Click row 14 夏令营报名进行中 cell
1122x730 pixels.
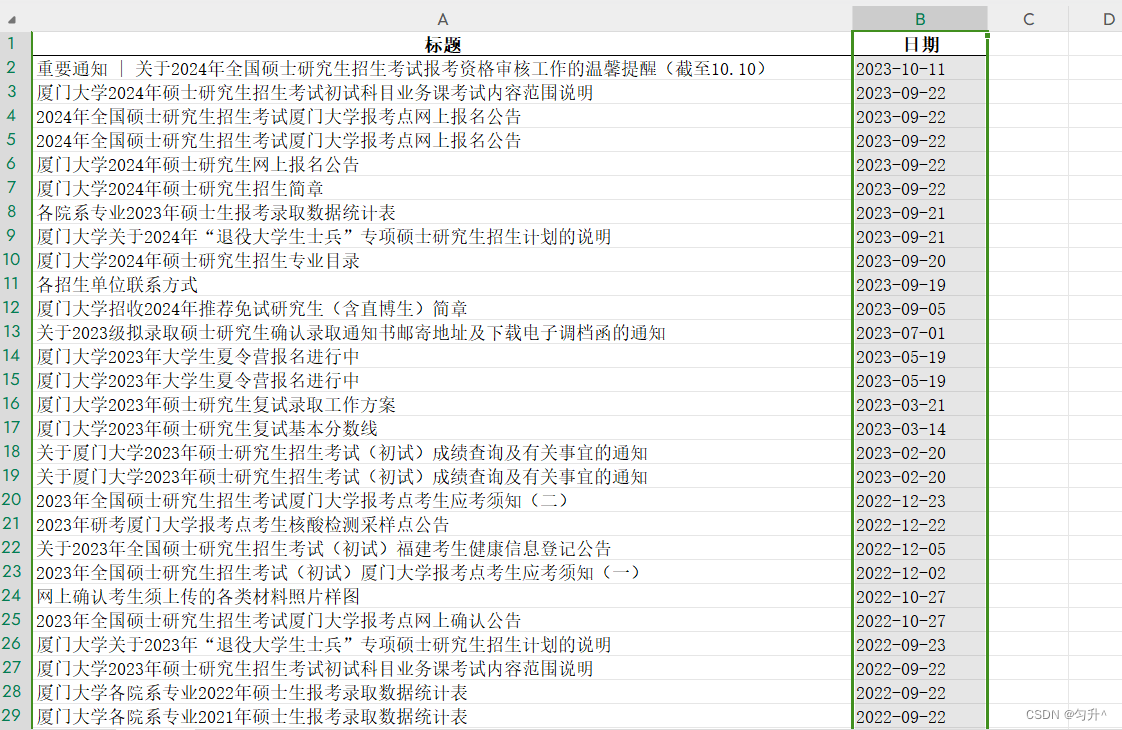(442, 356)
